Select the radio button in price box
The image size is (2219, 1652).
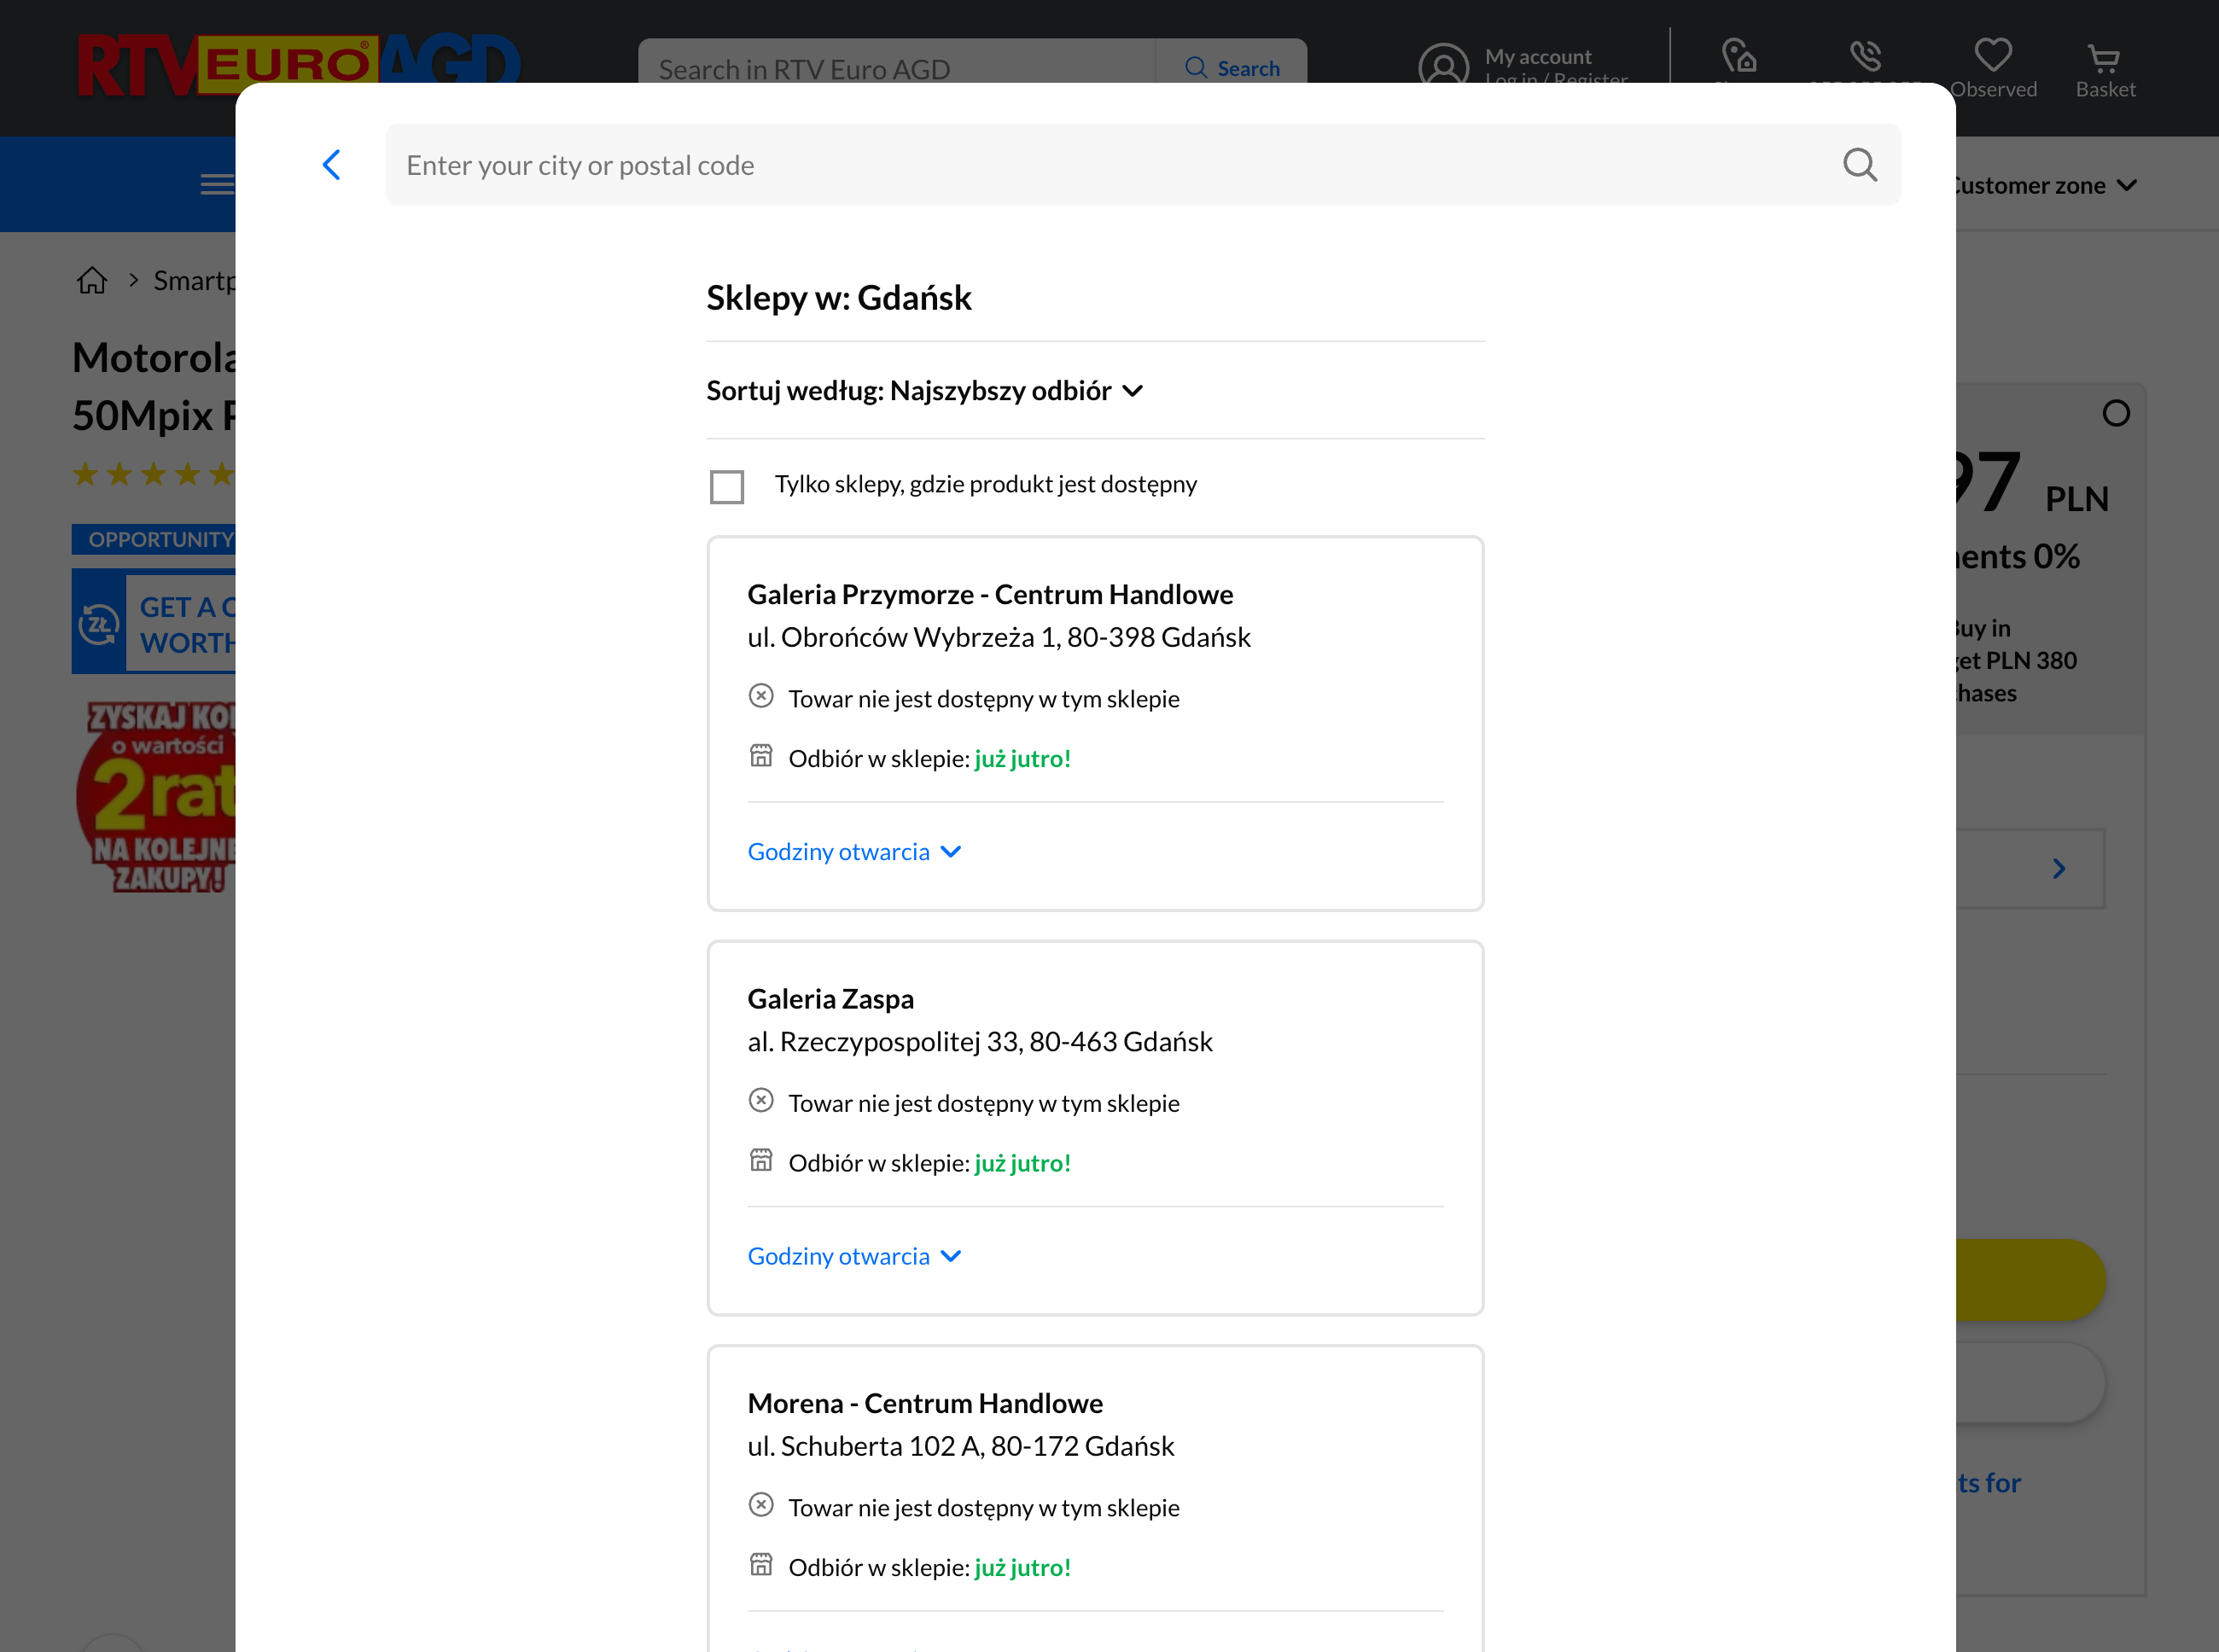[2115, 413]
